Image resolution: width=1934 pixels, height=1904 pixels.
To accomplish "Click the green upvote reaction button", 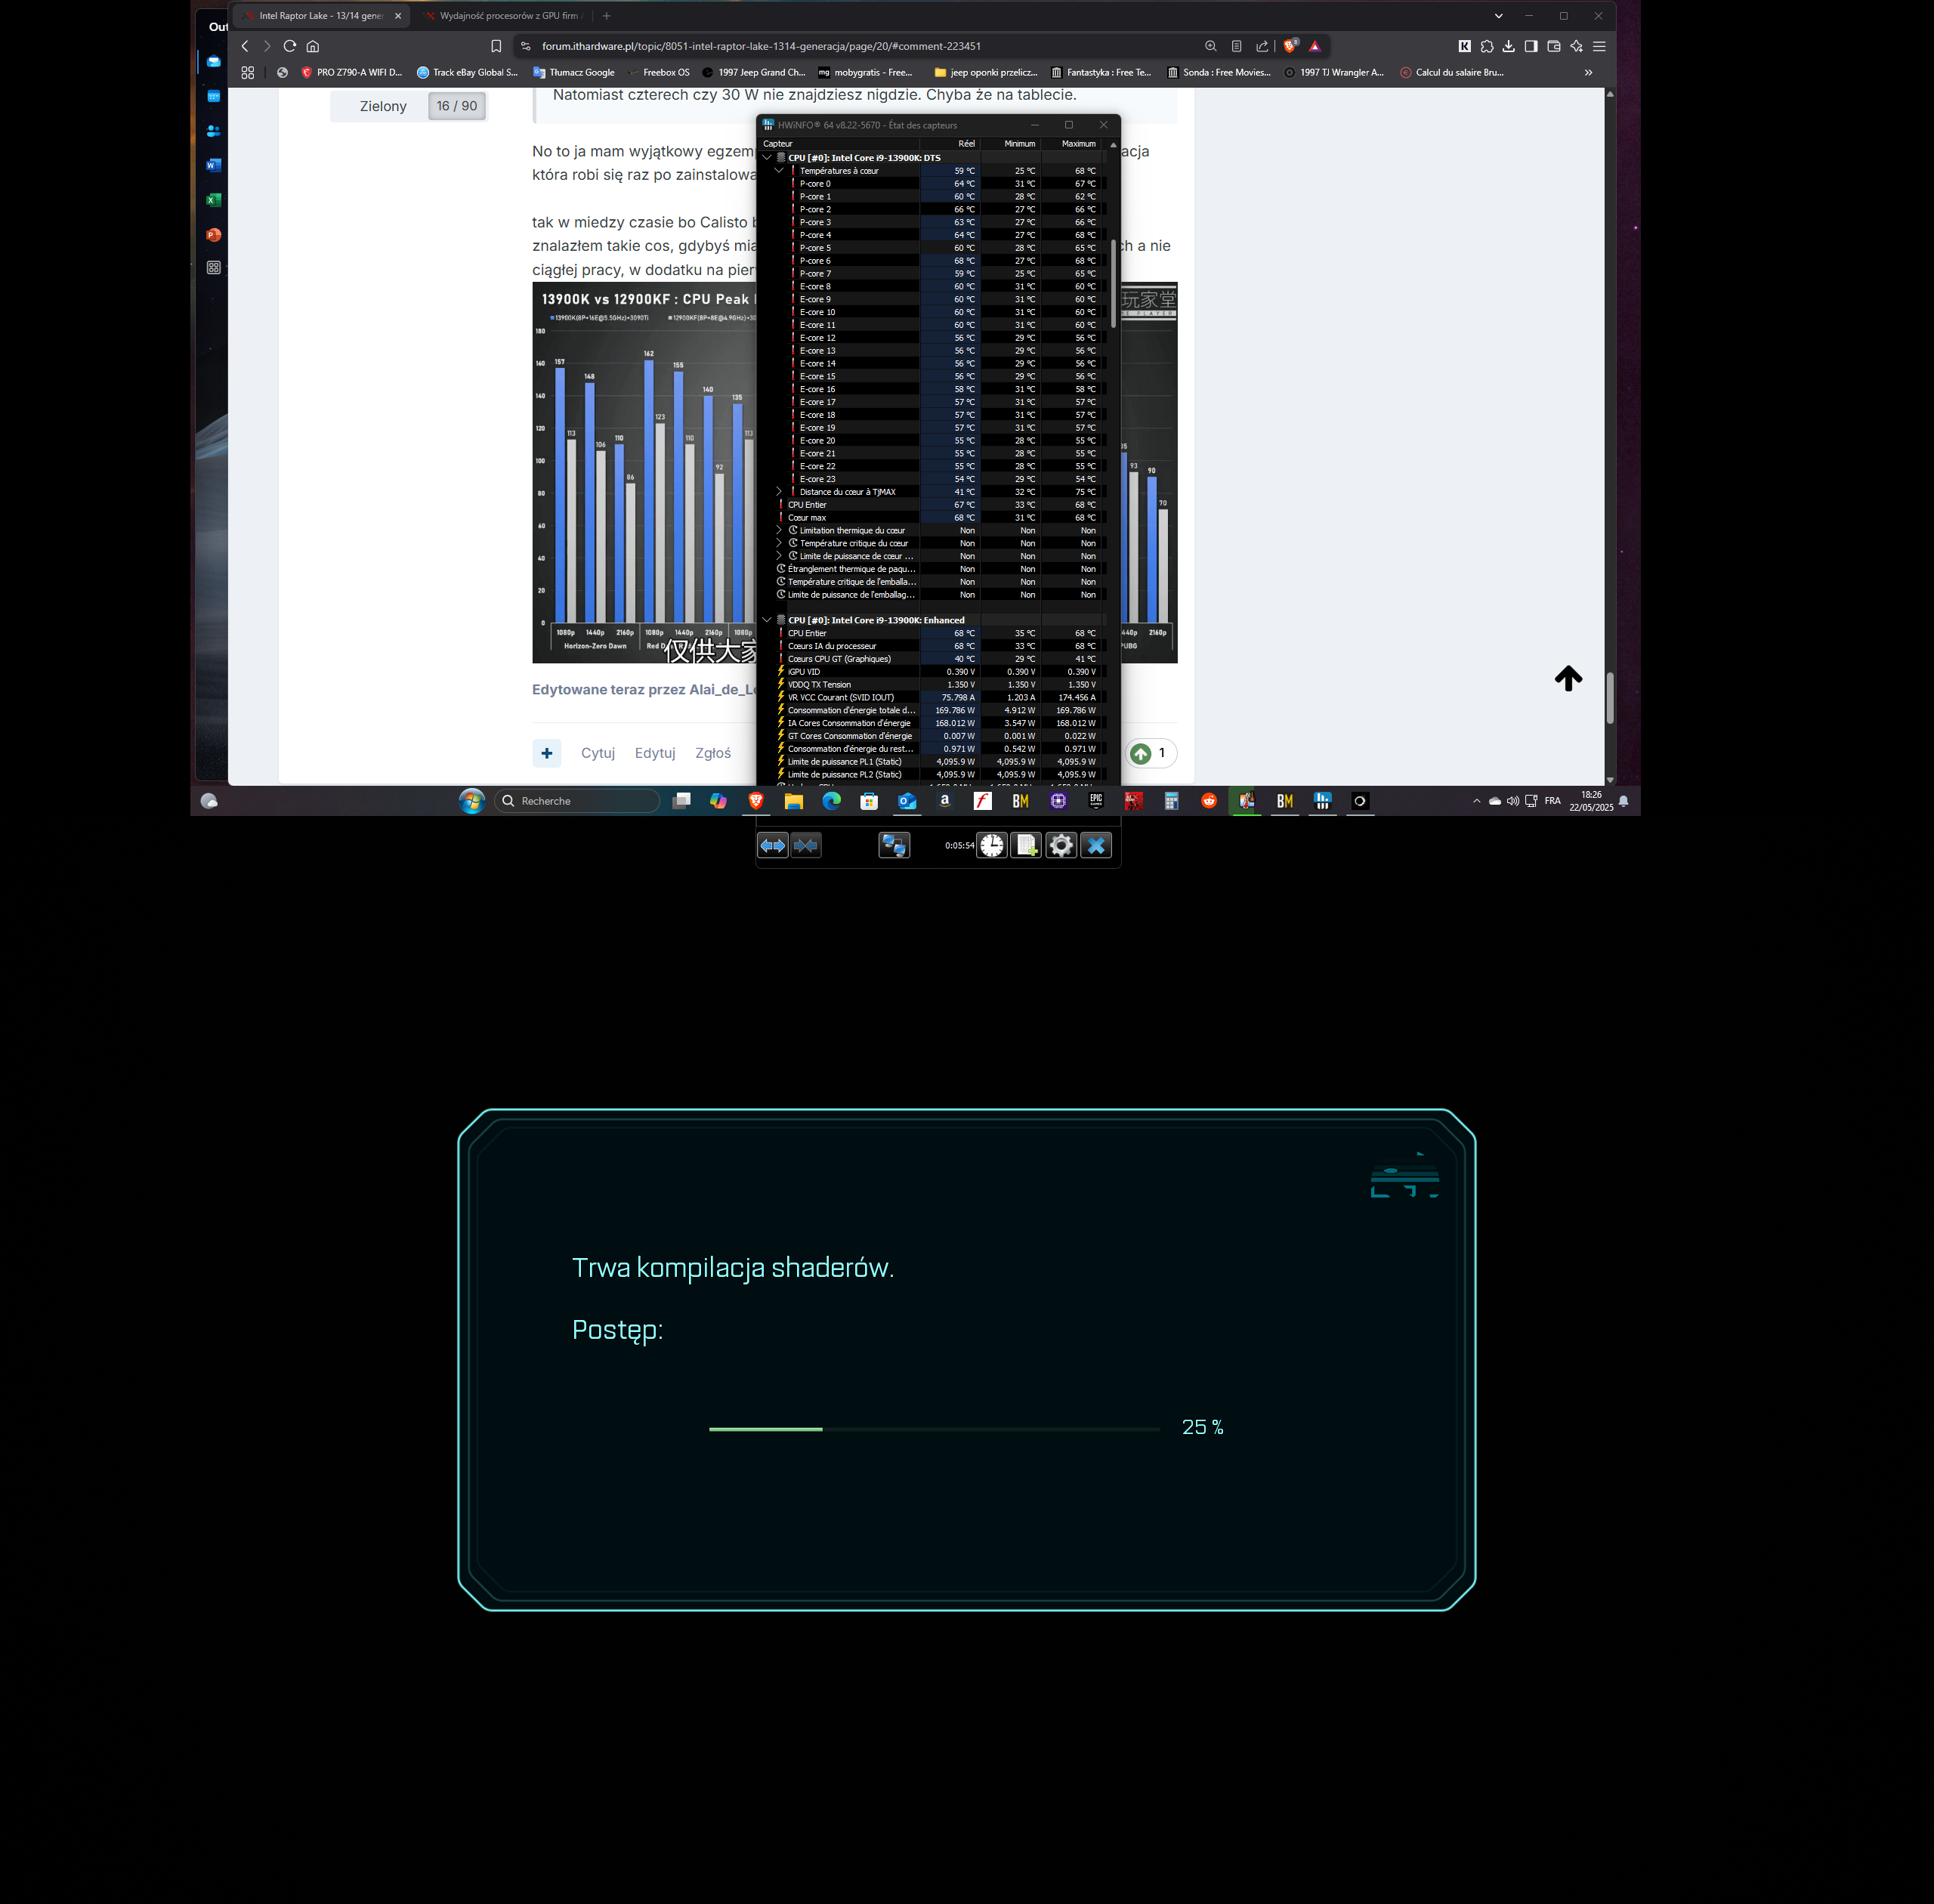I will tap(1141, 753).
